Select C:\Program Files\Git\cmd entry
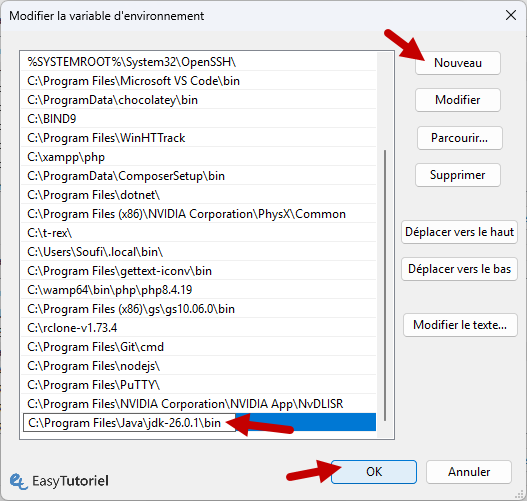Viewport: 527px width, 501px height. pyautogui.click(x=199, y=347)
